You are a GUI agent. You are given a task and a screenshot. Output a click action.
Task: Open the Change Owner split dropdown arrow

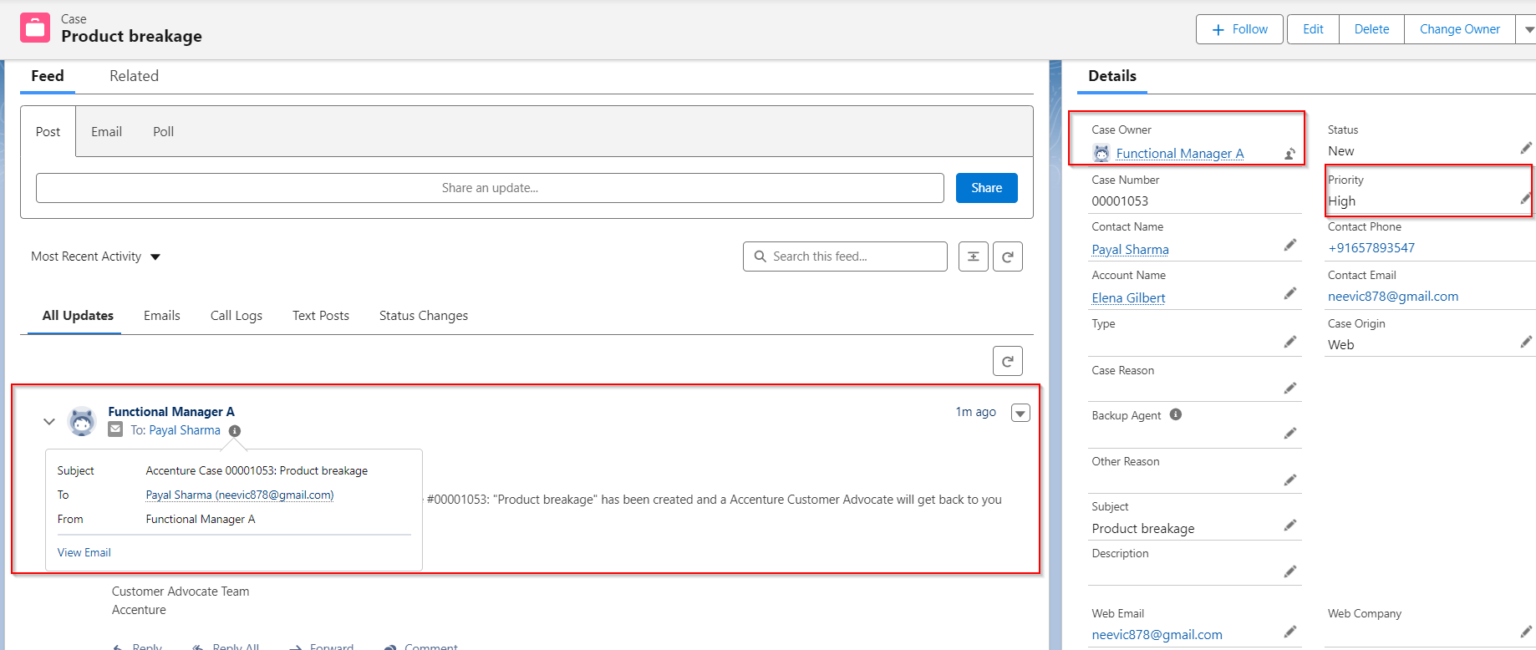tap(1528, 29)
